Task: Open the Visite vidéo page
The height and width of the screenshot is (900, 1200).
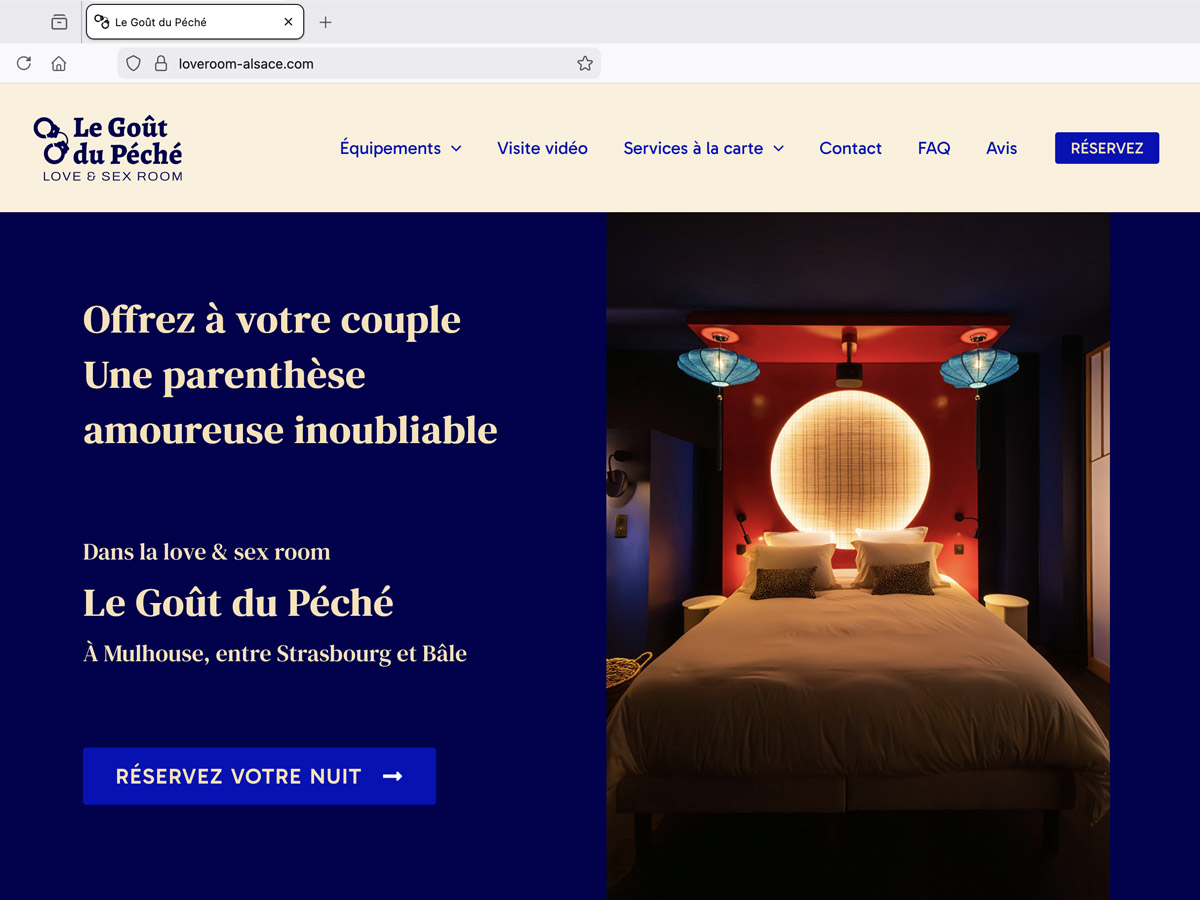Action: tap(542, 148)
